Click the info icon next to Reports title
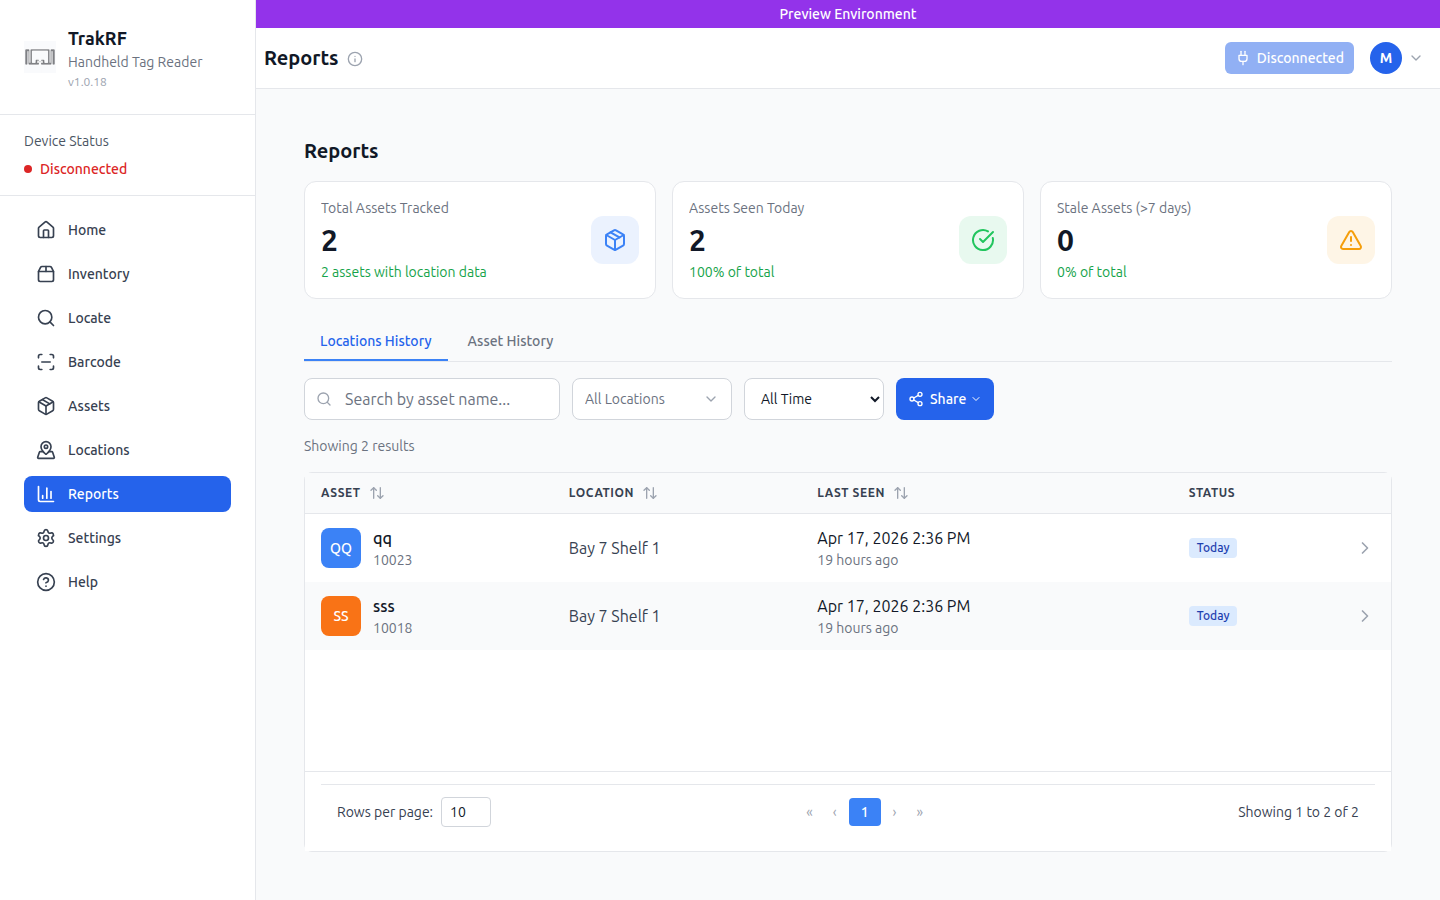This screenshot has width=1440, height=900. pyautogui.click(x=355, y=59)
